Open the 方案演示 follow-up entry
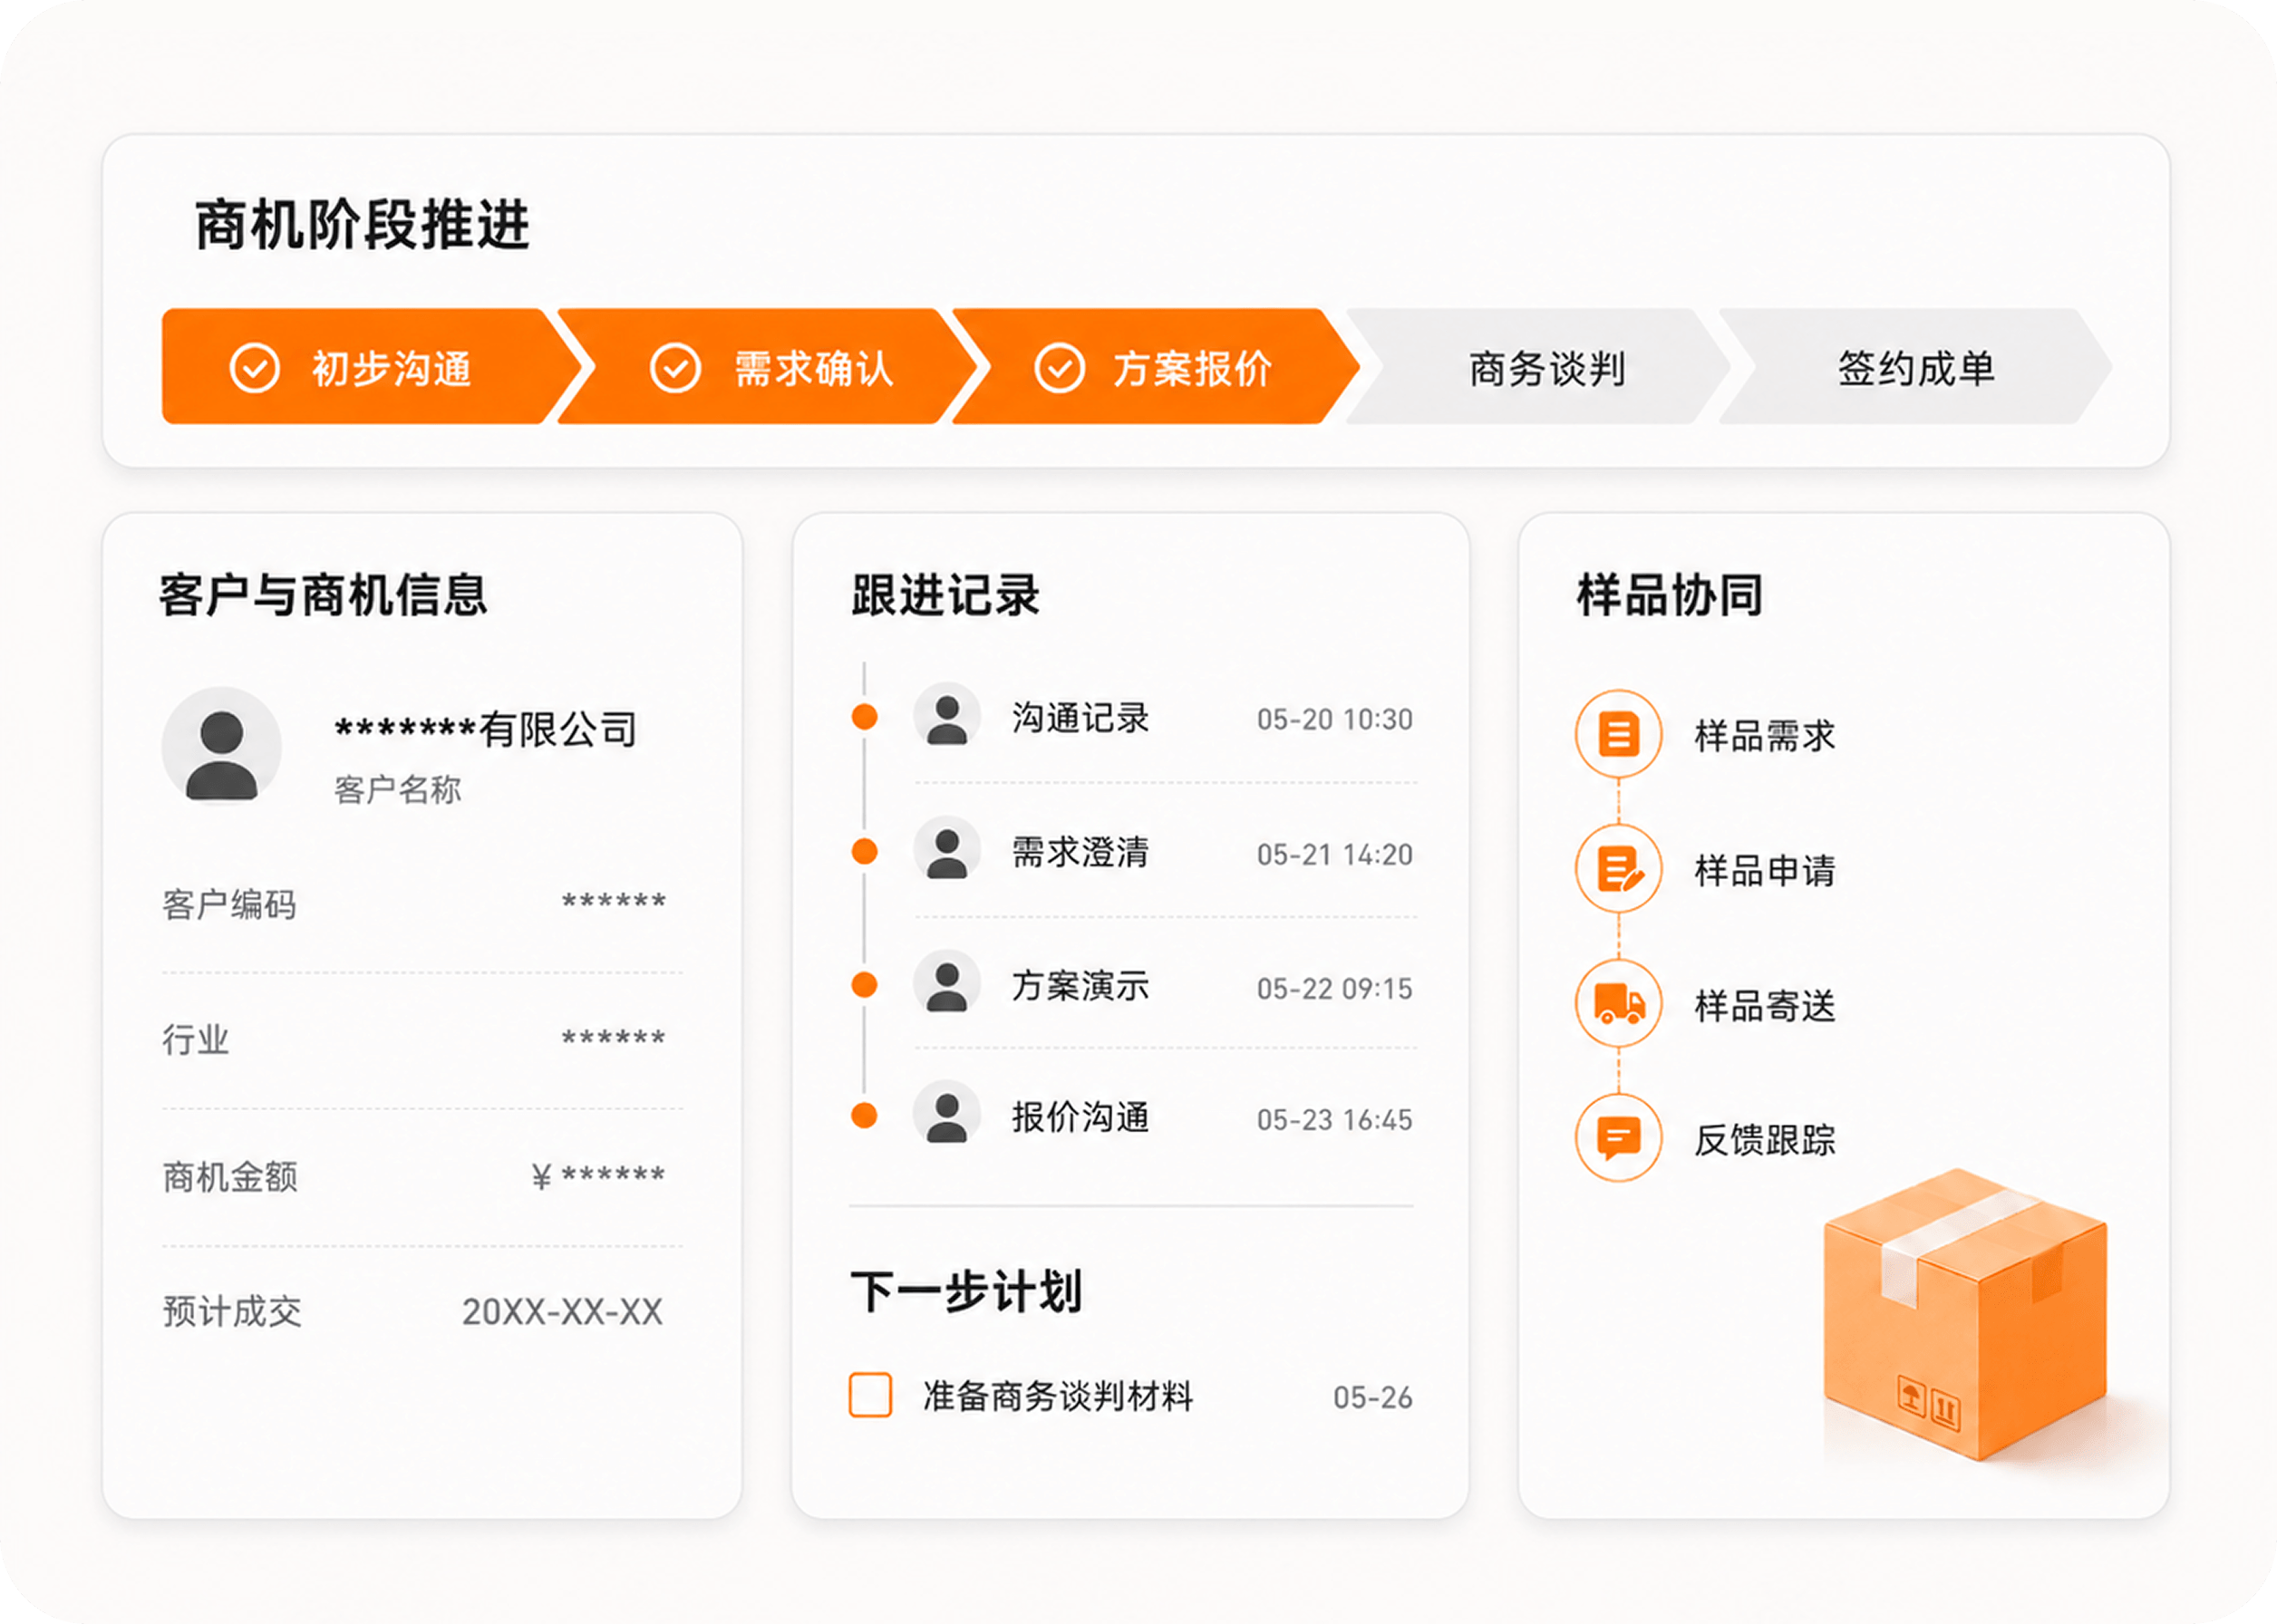Screen dimensions: 2277x1624 (x=1080, y=986)
